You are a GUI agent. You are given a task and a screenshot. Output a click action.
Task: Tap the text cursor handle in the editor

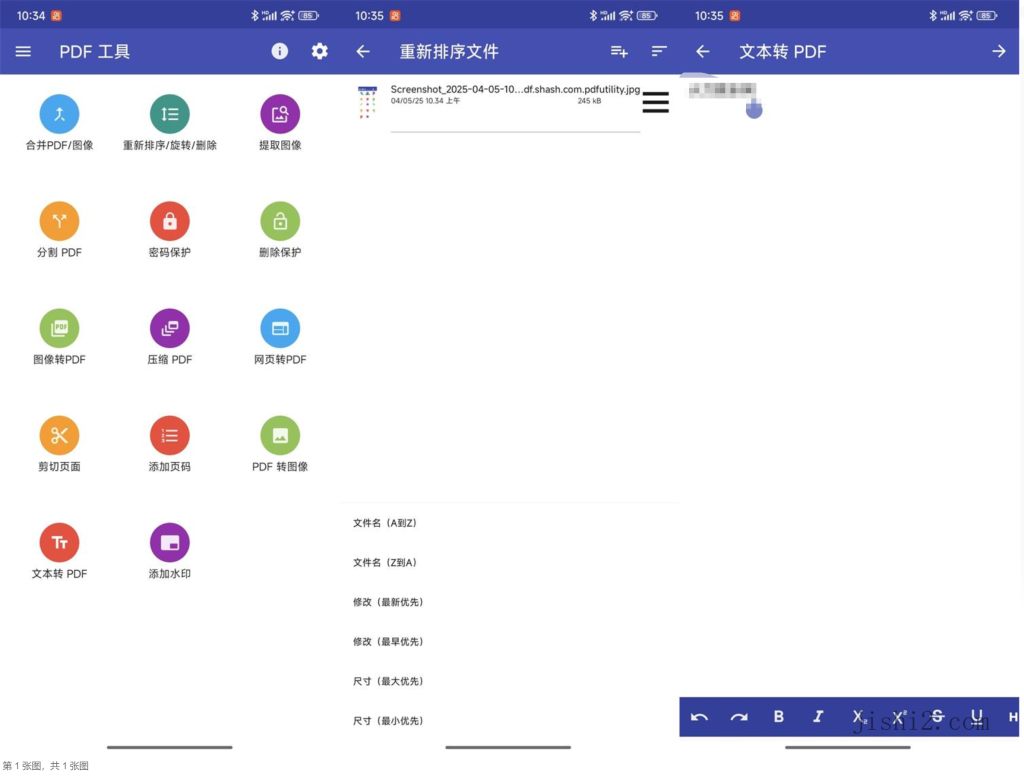click(x=754, y=110)
